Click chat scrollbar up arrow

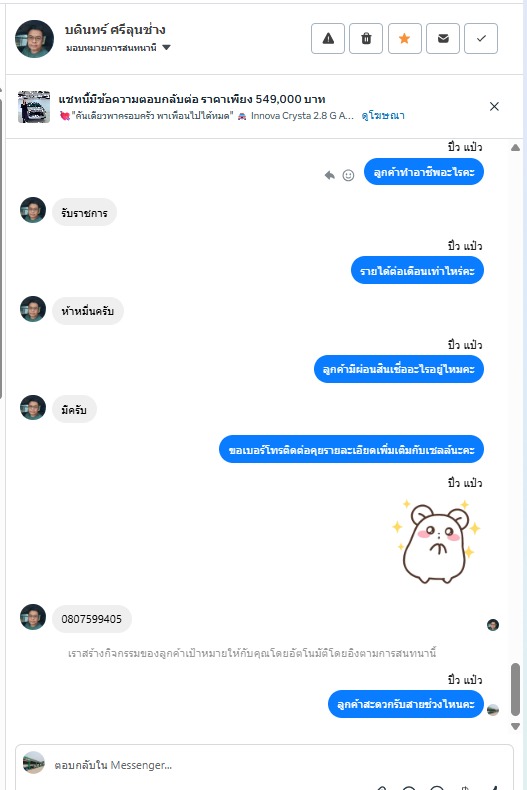(x=515, y=148)
